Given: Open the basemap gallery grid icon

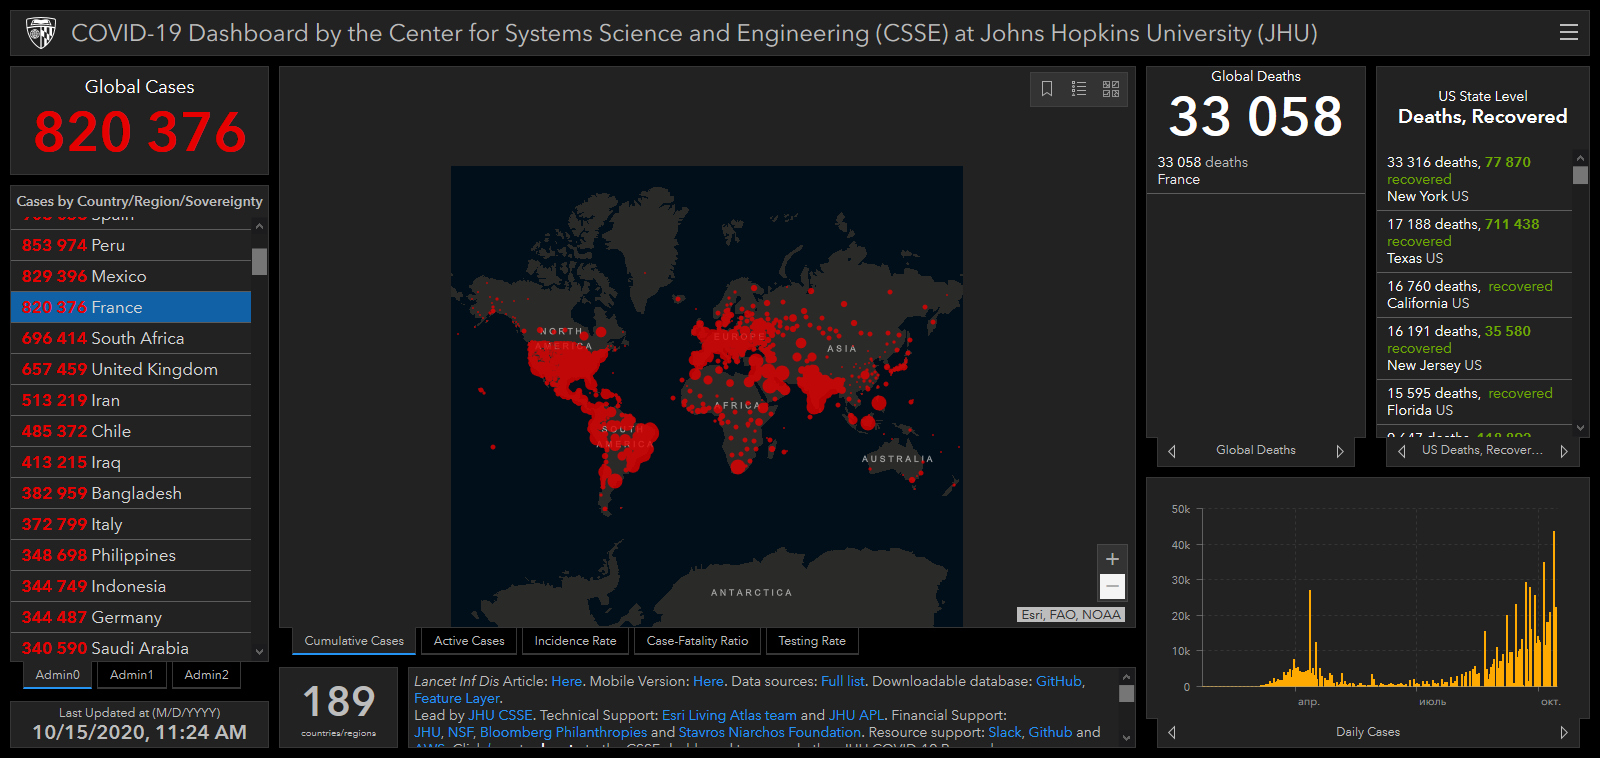Looking at the screenshot, I should [1111, 89].
